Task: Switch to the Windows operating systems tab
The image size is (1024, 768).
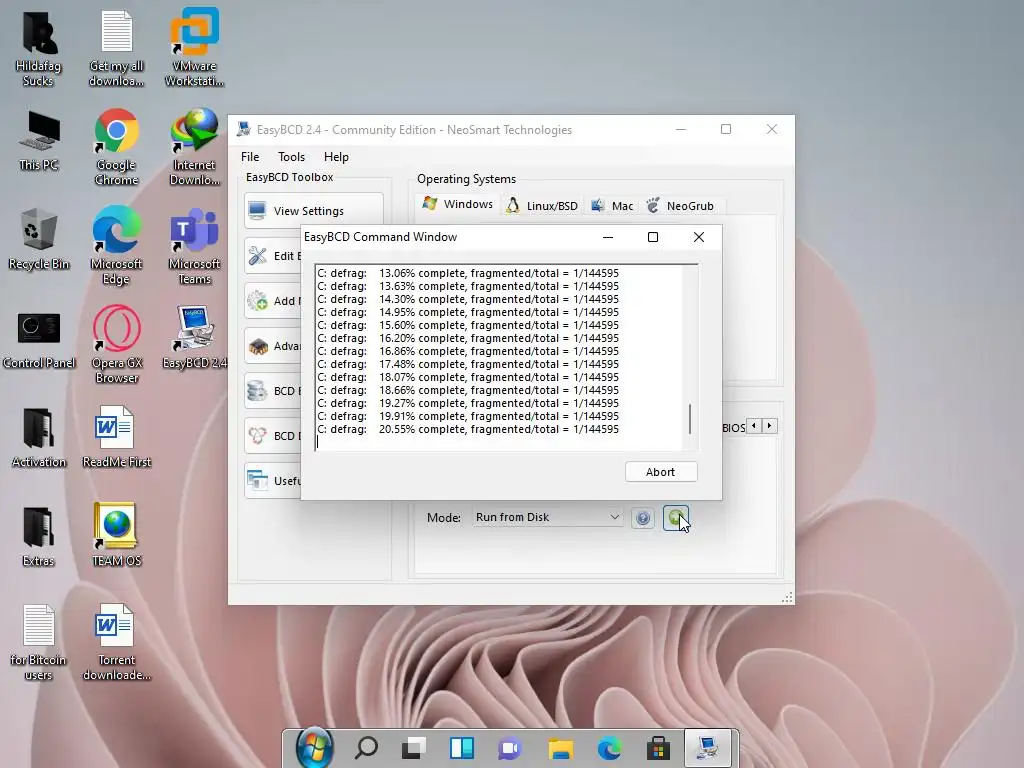Action: (x=458, y=204)
